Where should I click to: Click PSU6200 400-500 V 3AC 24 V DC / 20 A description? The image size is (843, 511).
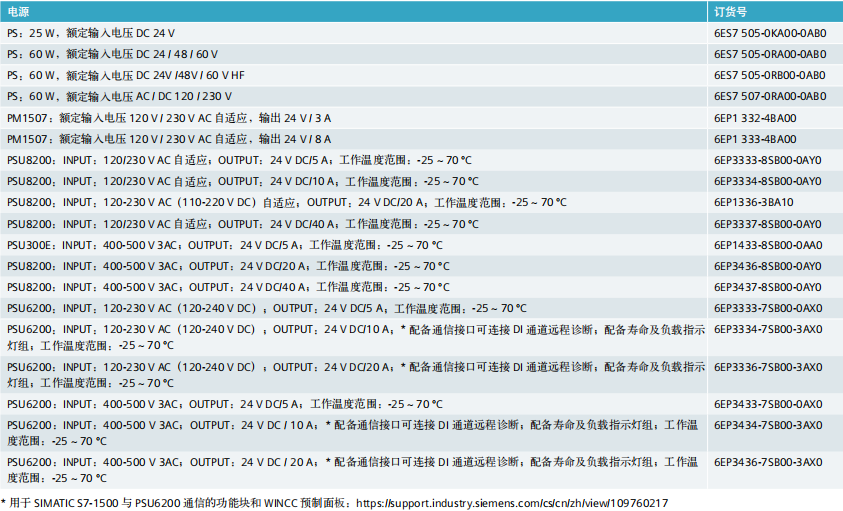point(352,470)
